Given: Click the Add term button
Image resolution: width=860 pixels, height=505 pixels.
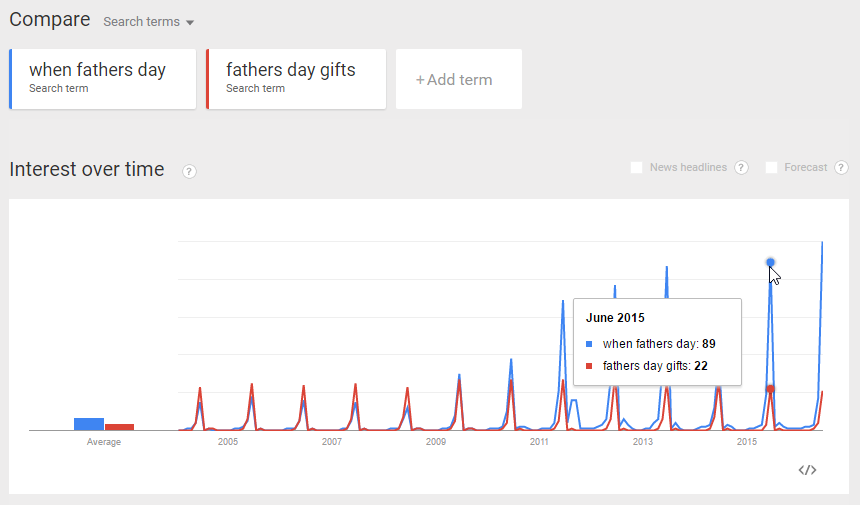Looking at the screenshot, I should point(459,79).
